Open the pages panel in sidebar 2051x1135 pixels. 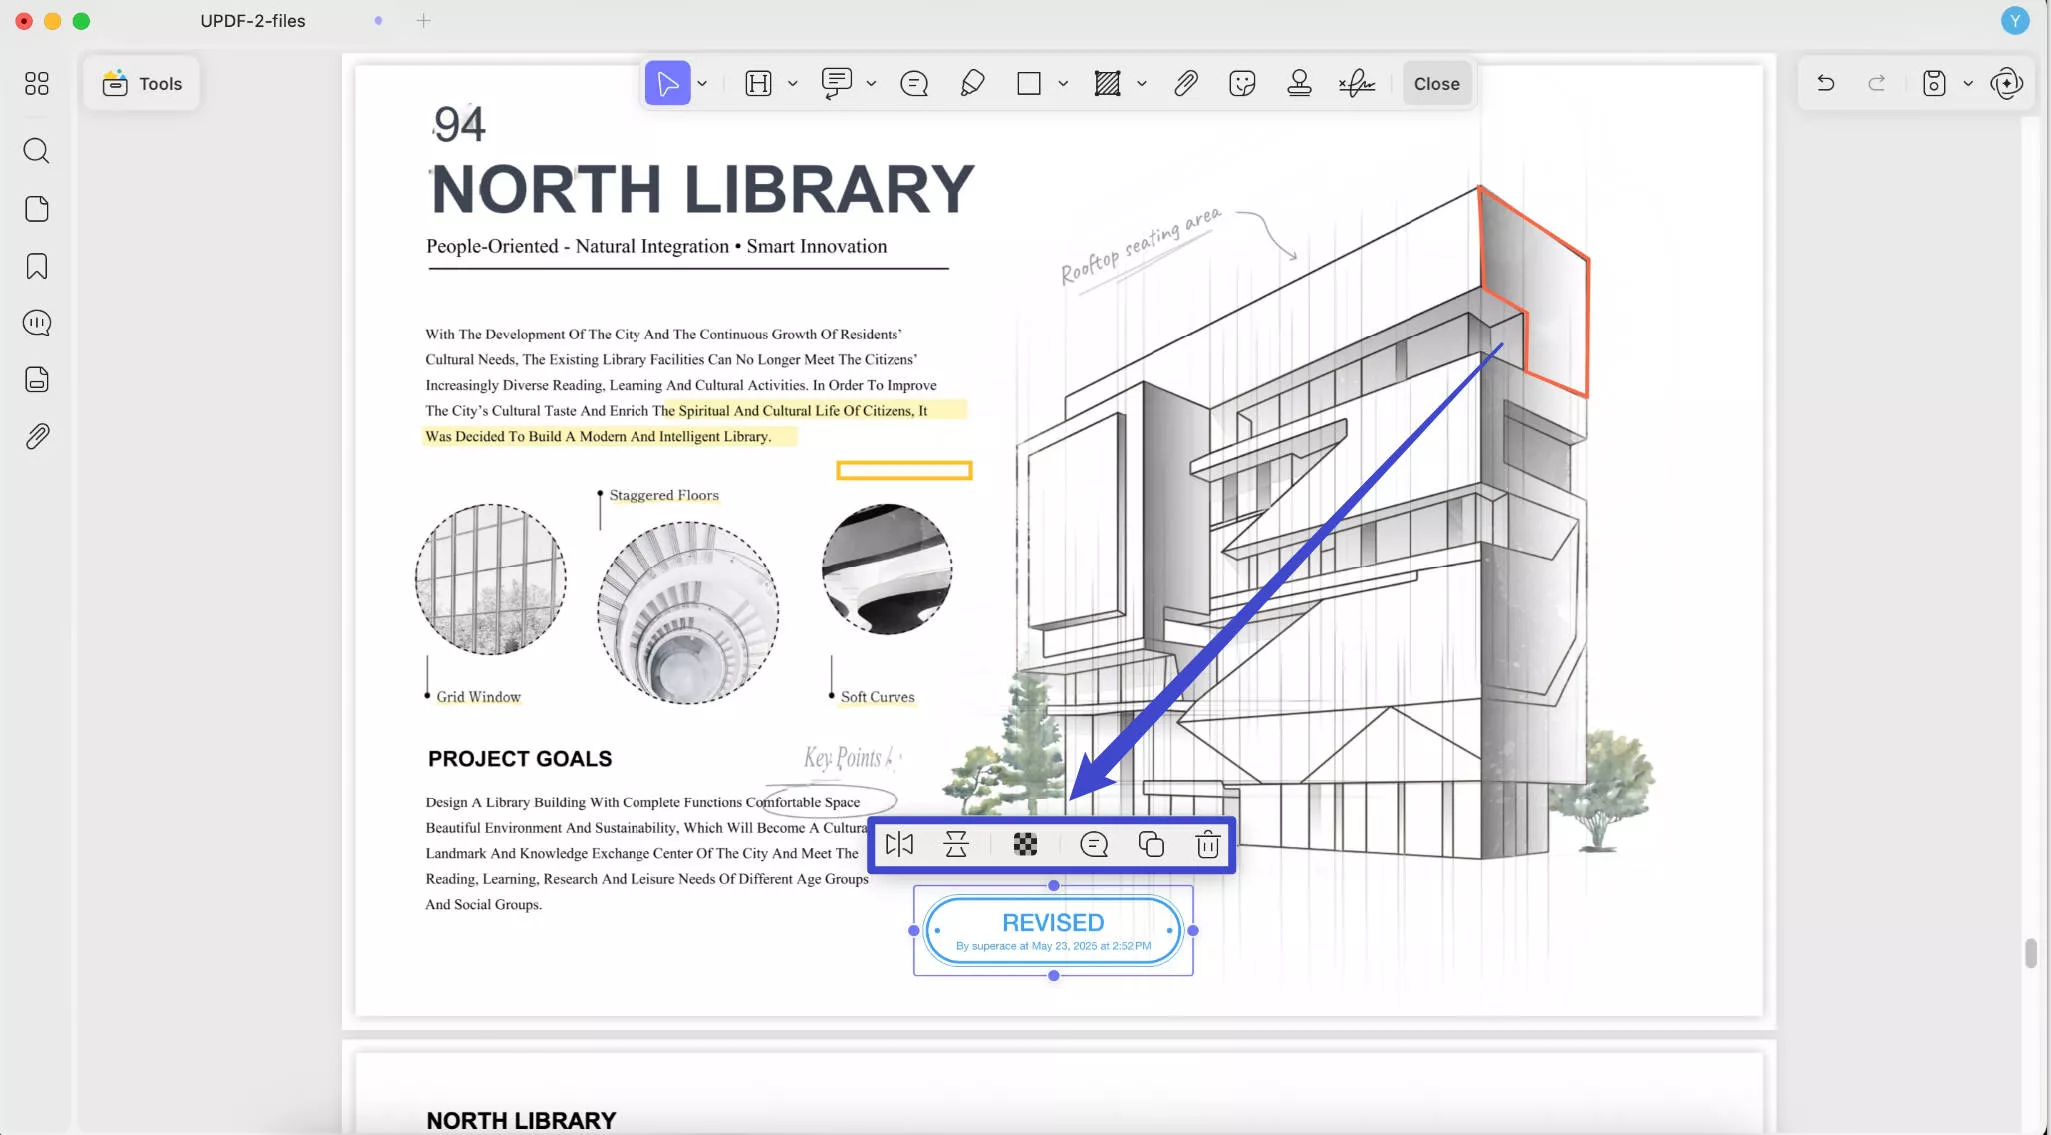point(37,209)
